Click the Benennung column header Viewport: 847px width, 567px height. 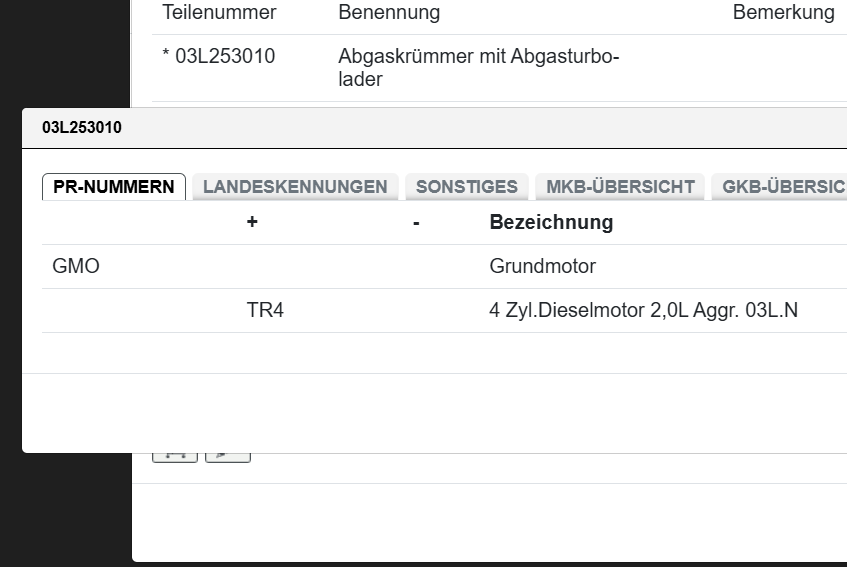(x=389, y=13)
